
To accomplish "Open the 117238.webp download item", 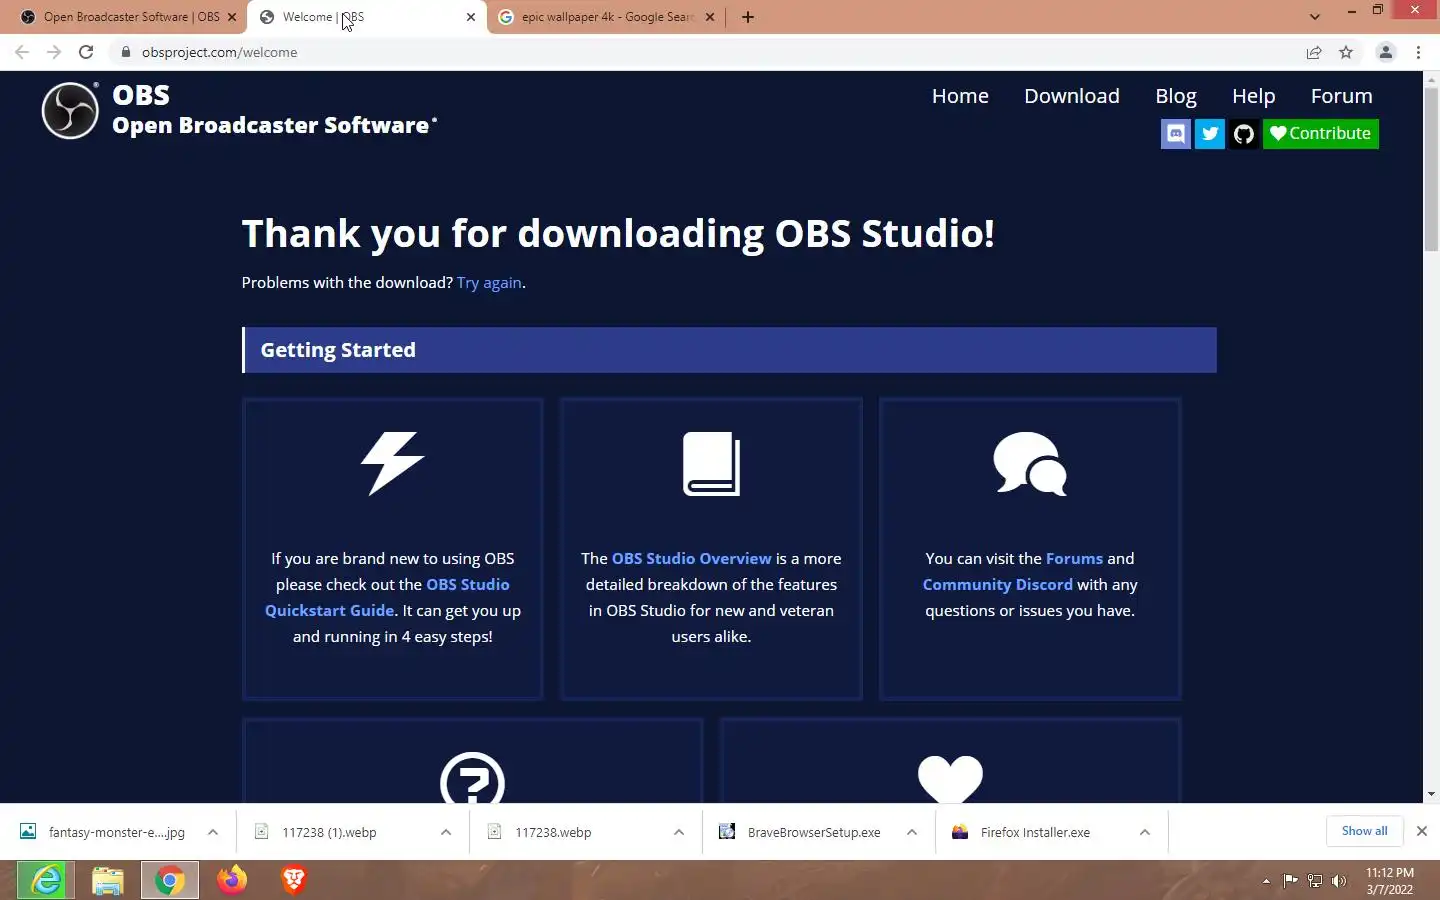I will click(553, 832).
